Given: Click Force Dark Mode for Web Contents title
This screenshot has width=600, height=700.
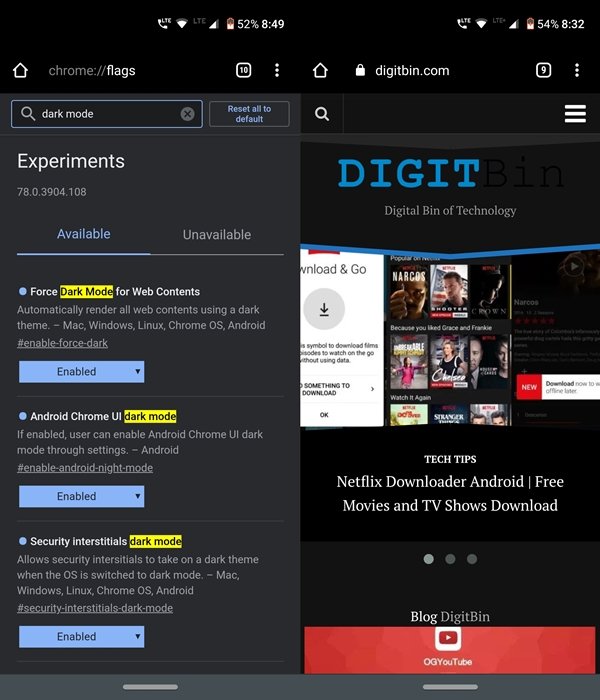Looking at the screenshot, I should coord(115,292).
